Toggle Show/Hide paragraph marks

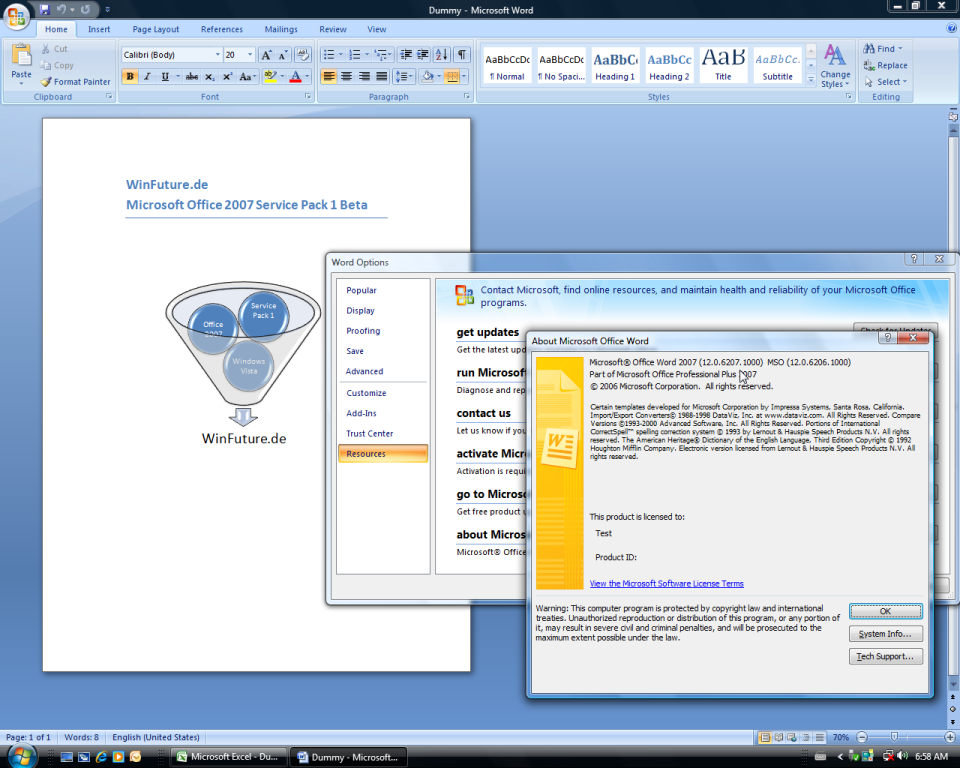pyautogui.click(x=462, y=55)
